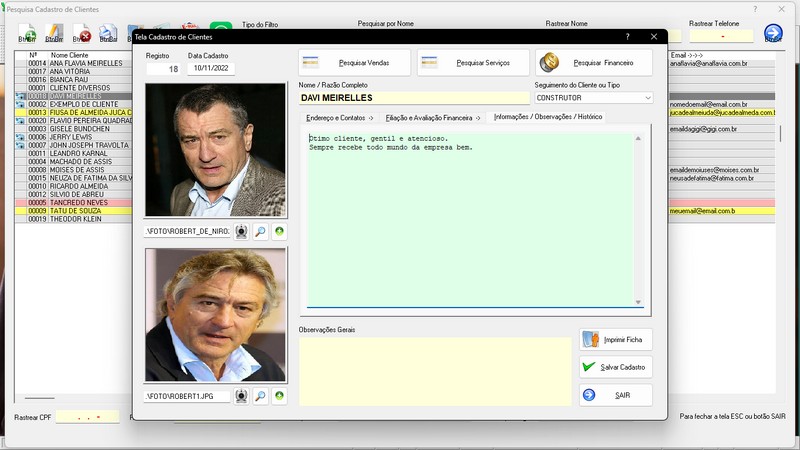Click green plus beside upper photo path
This screenshot has height=450, width=800.
tap(279, 232)
